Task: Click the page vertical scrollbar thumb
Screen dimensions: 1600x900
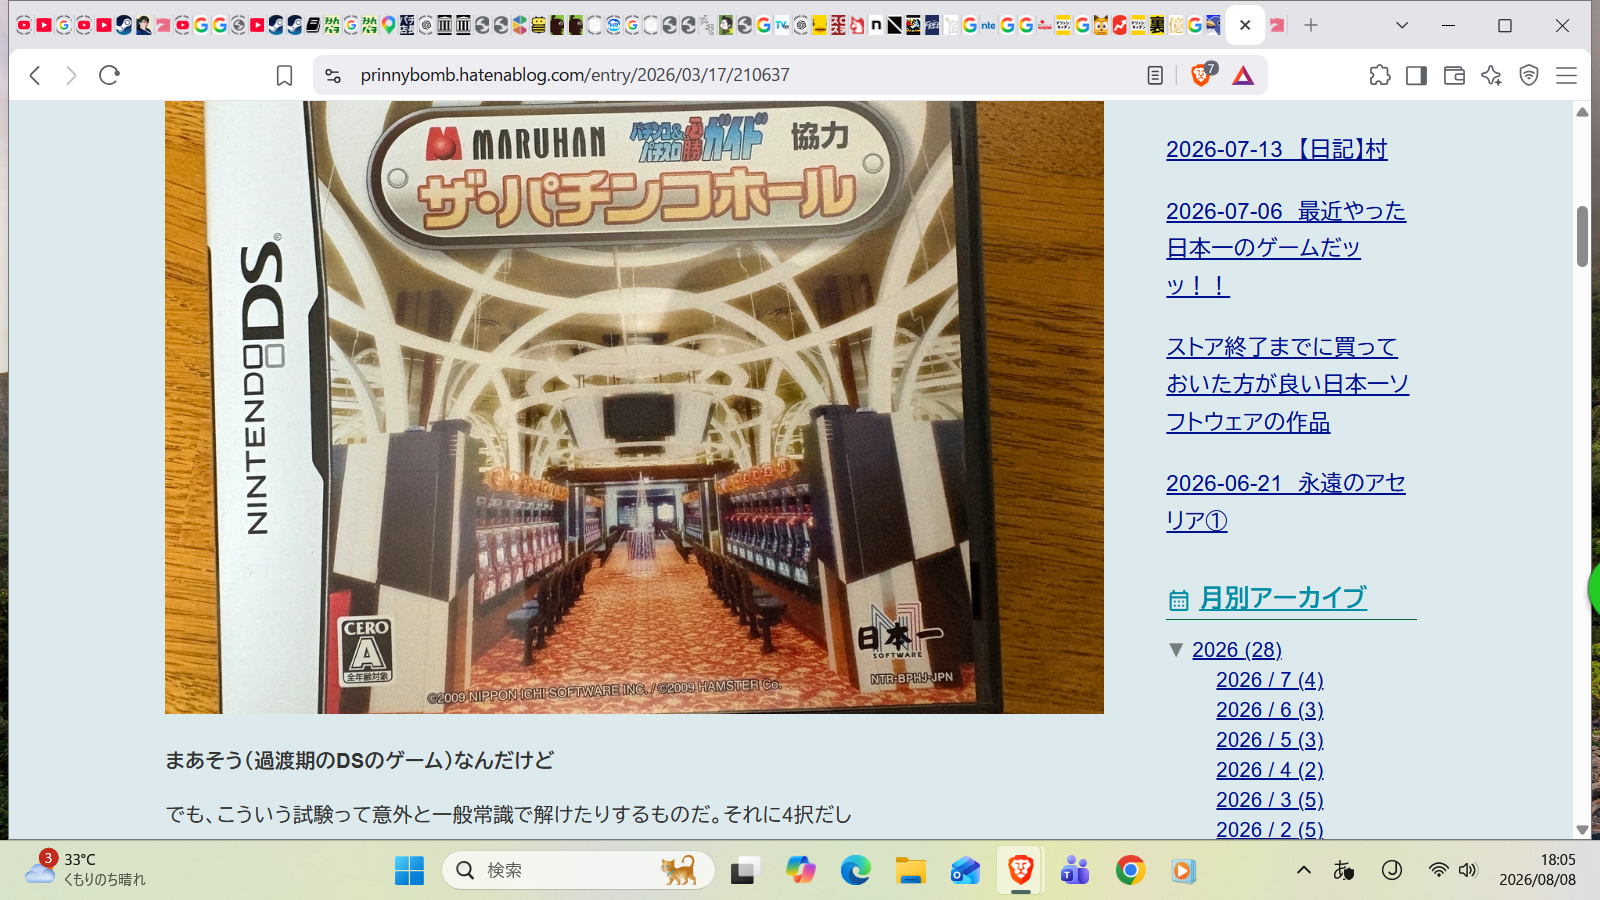Action: (1582, 237)
